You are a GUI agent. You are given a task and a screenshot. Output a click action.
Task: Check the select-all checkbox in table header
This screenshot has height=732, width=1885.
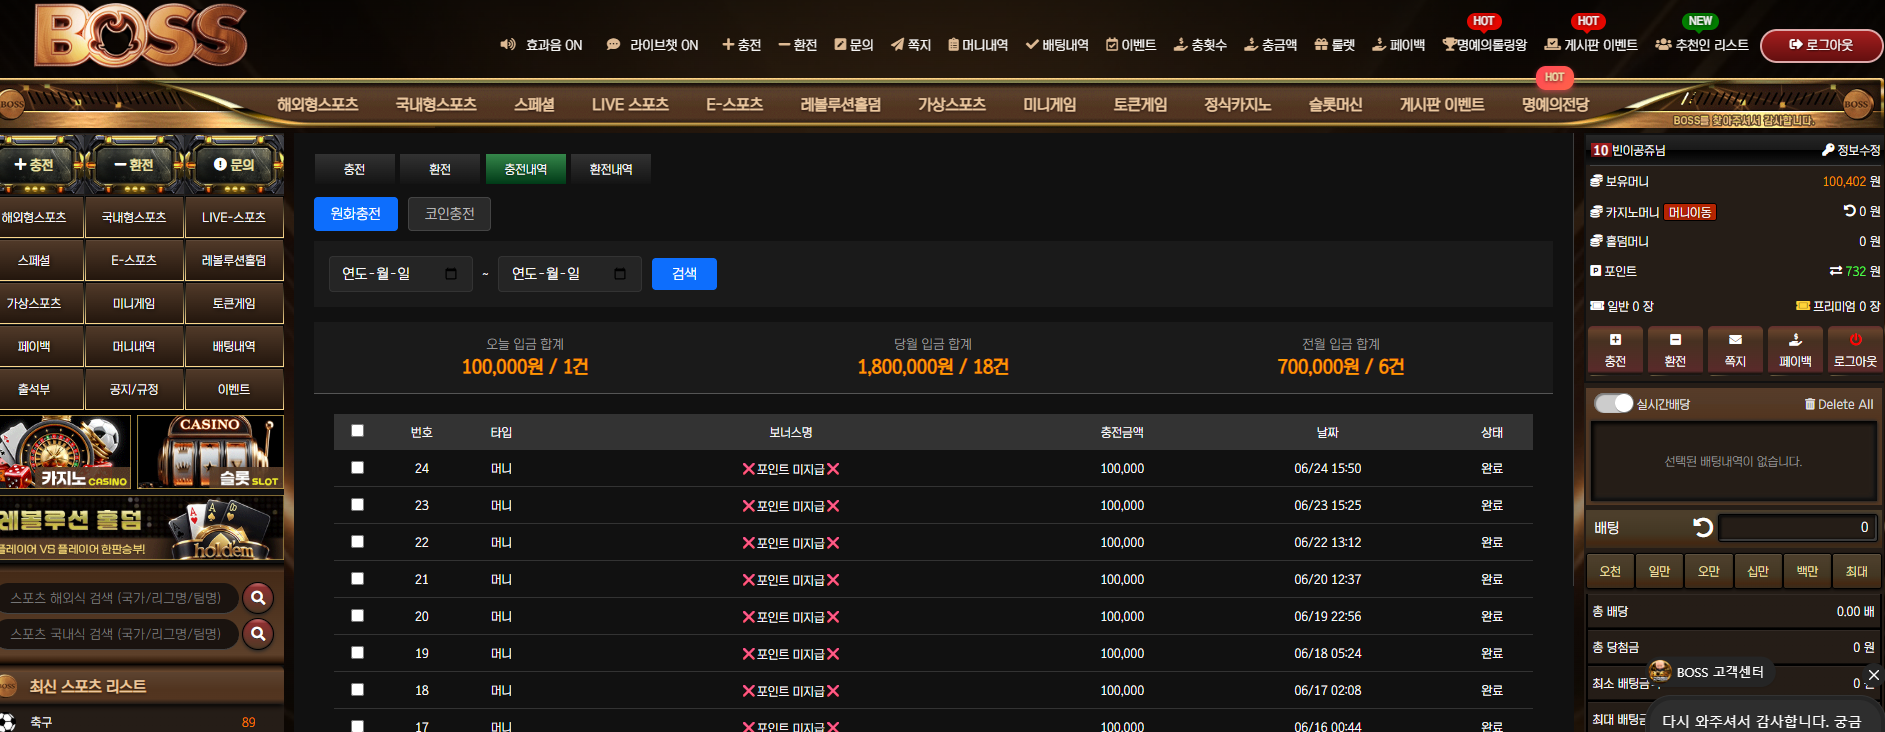[x=357, y=431]
